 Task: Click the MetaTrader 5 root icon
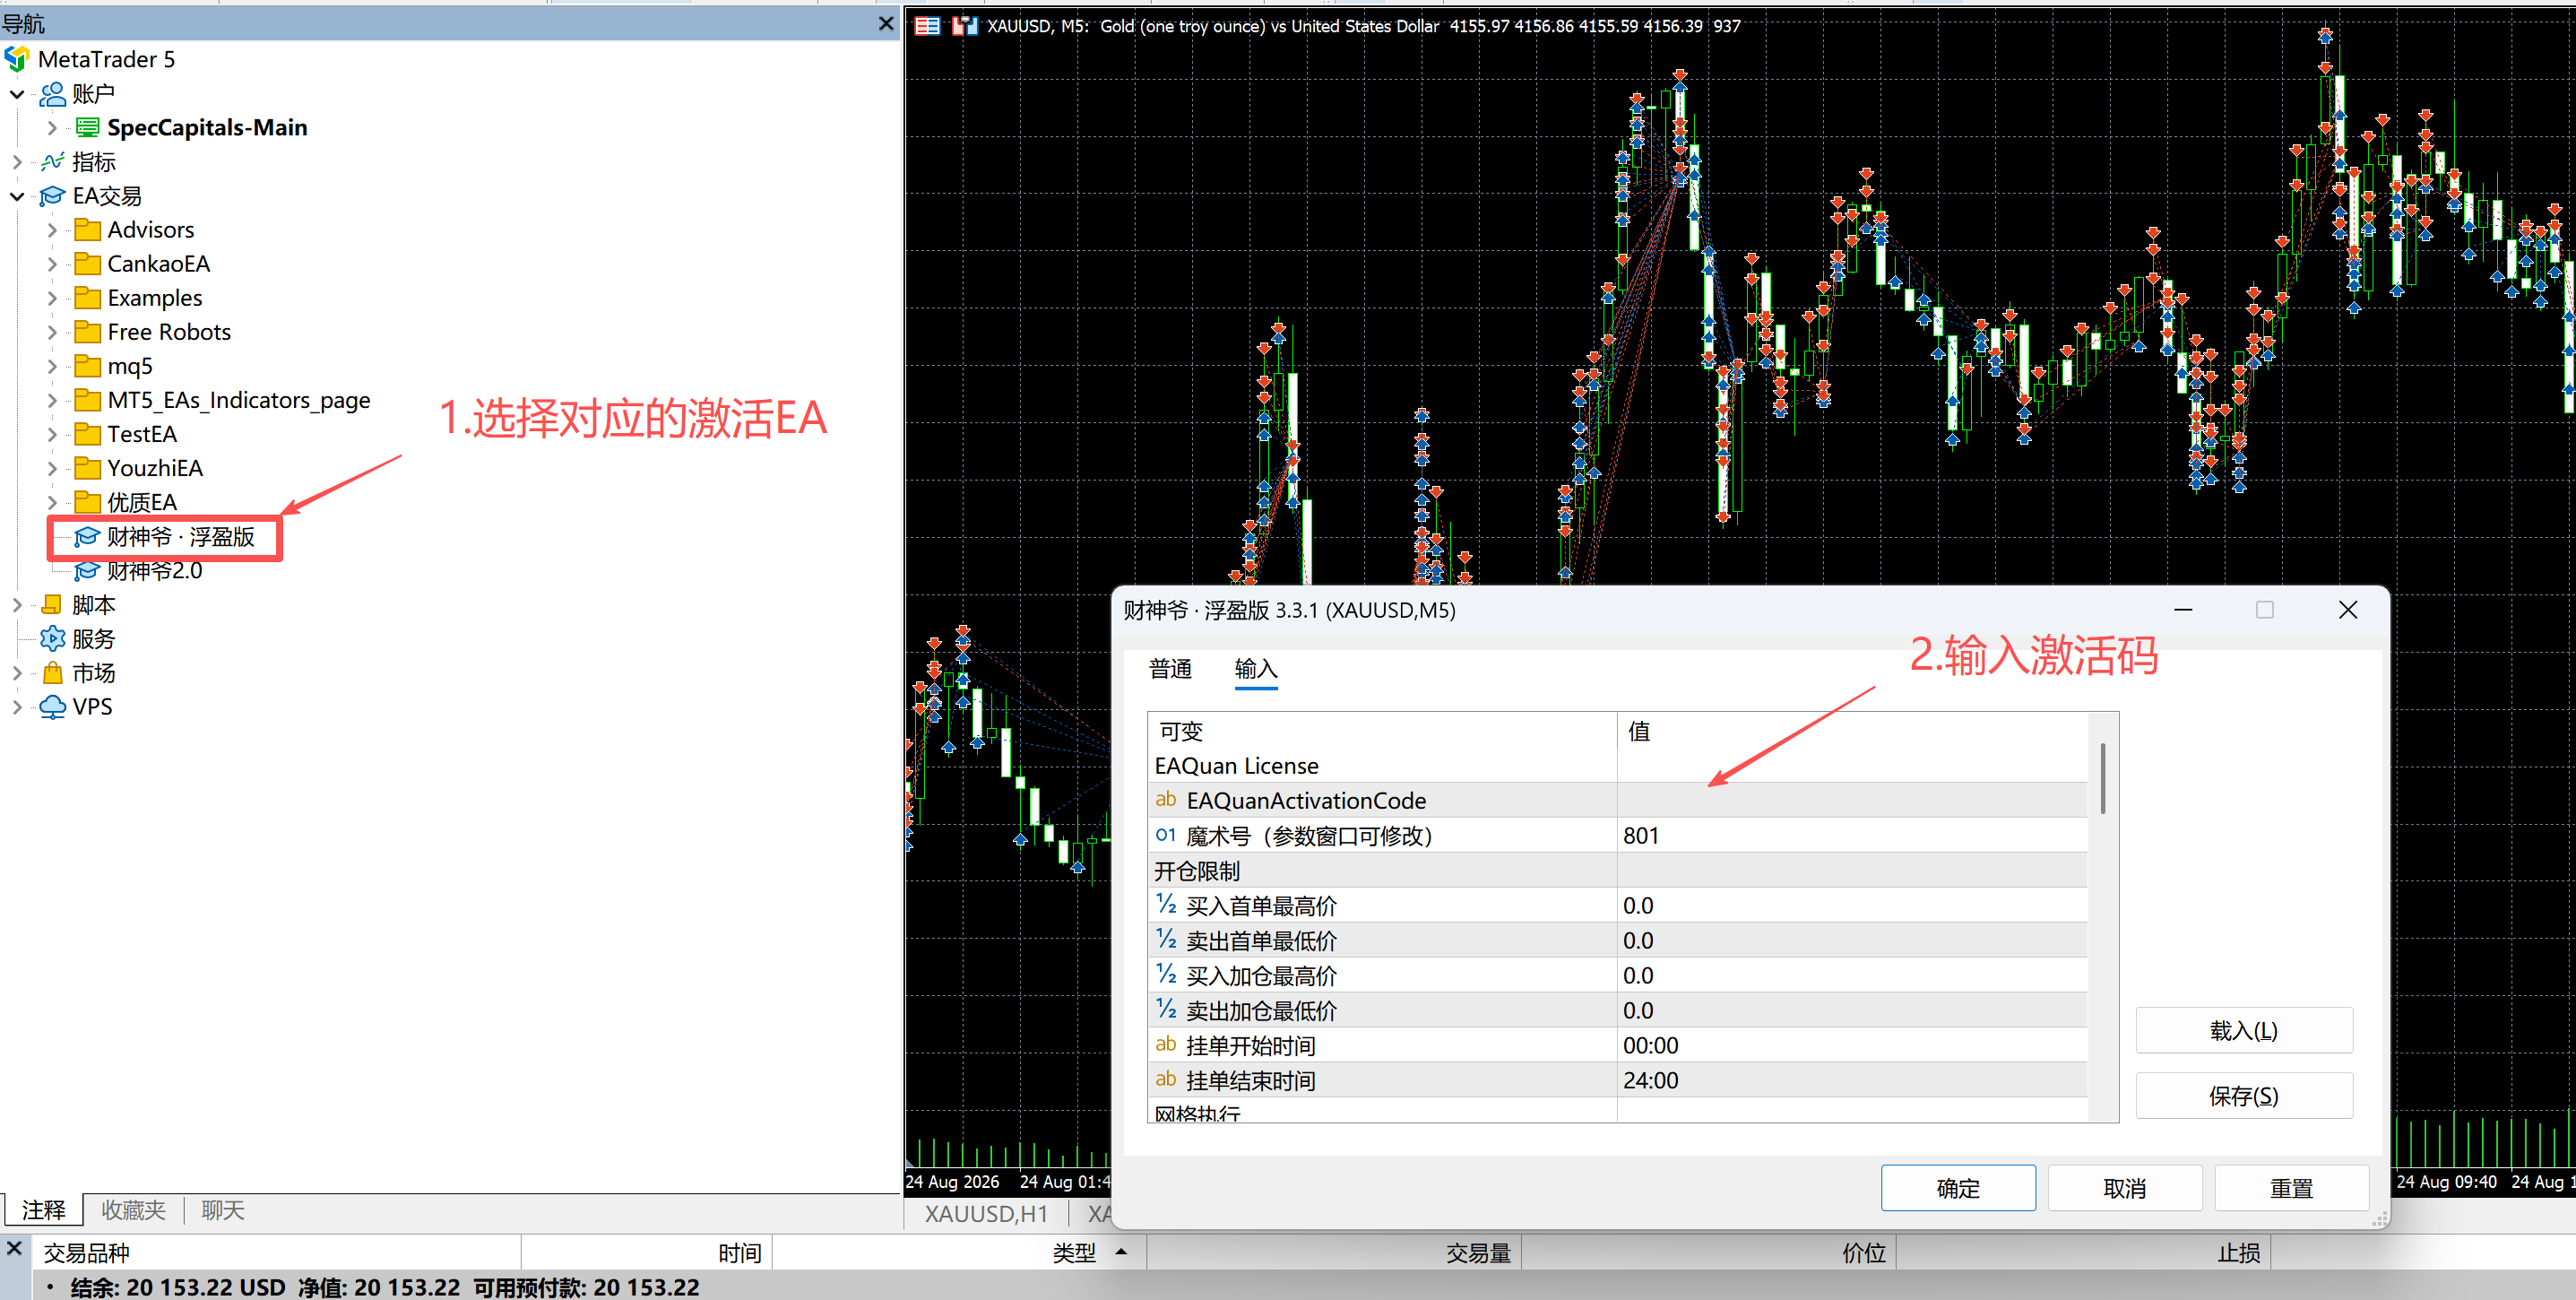coord(17,60)
